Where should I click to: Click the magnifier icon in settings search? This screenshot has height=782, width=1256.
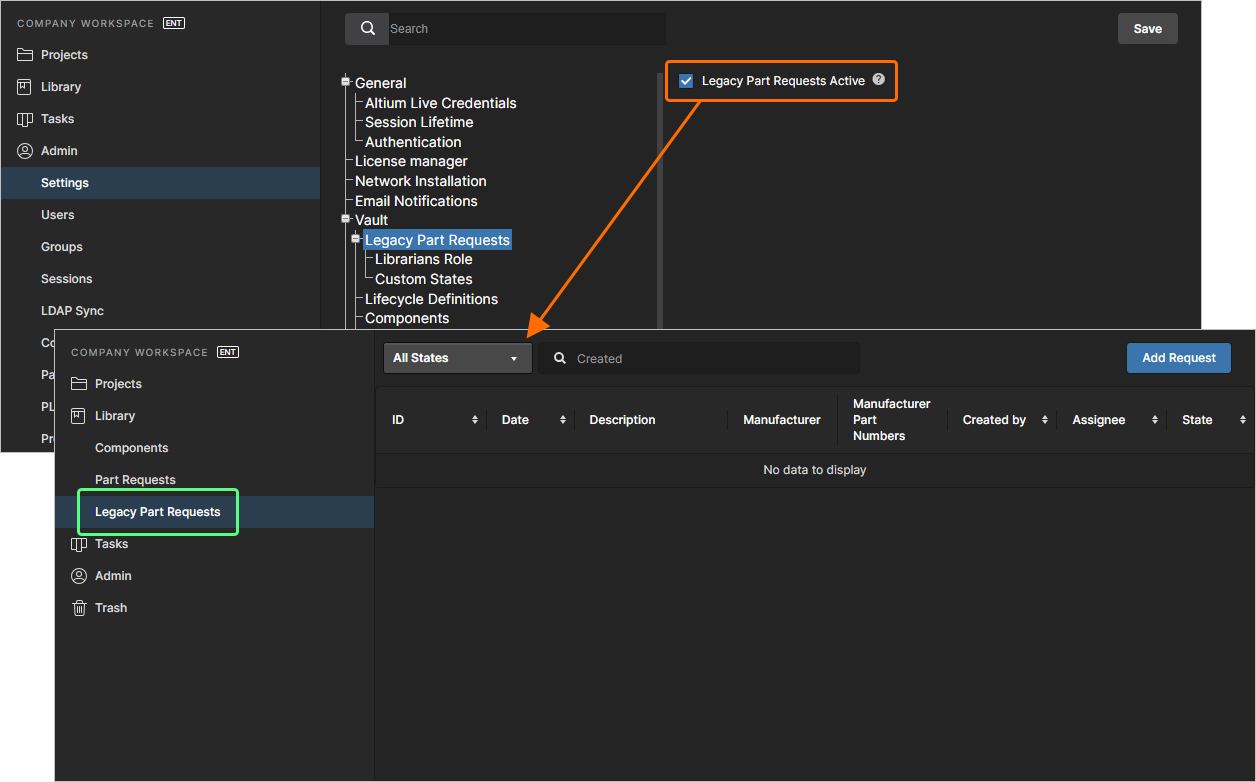pos(368,29)
